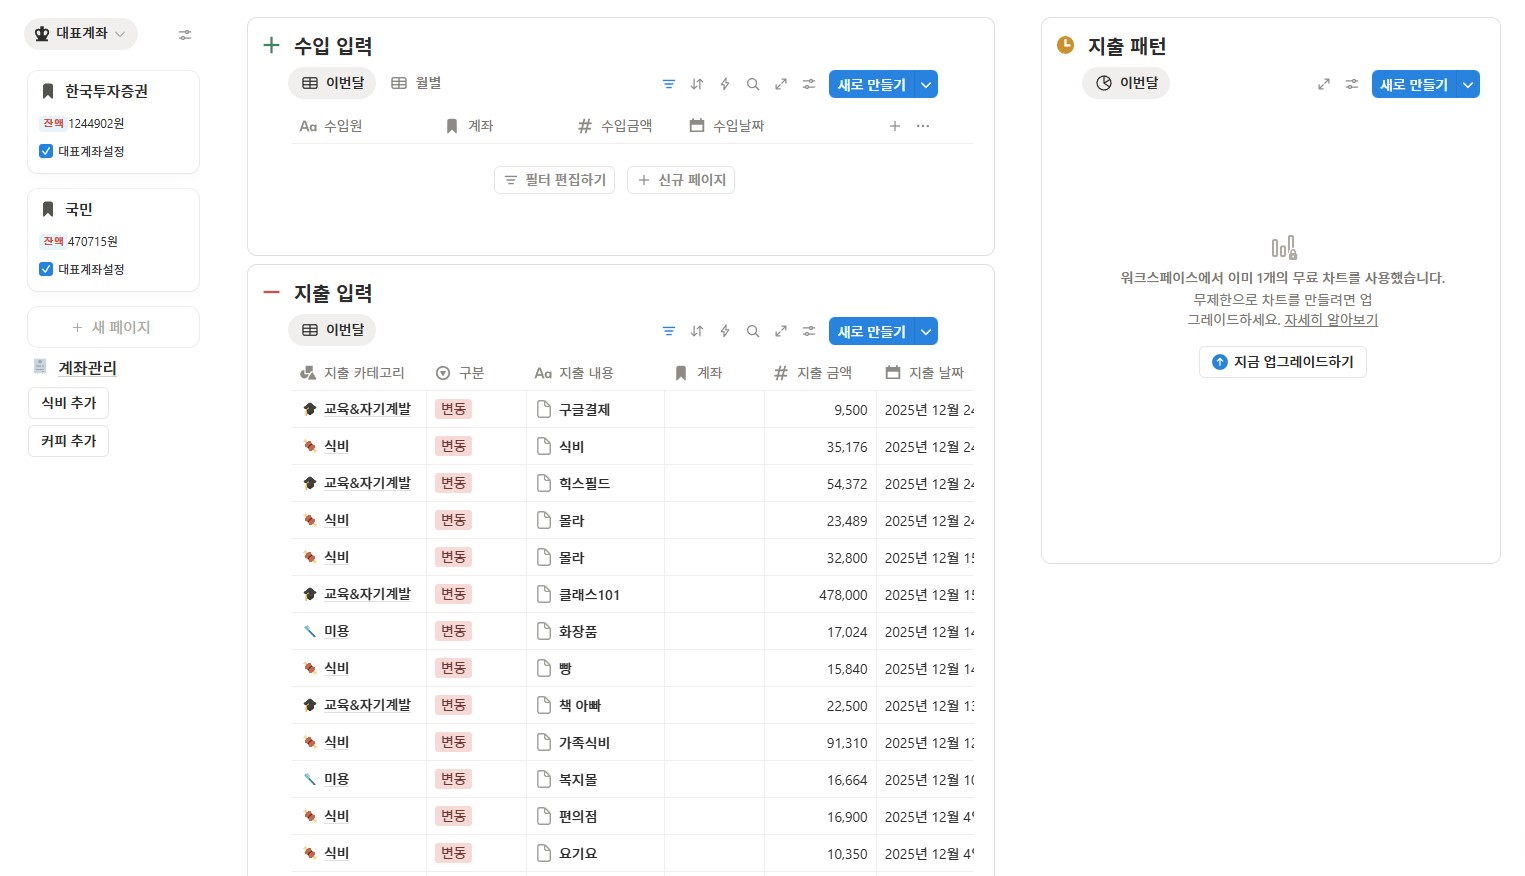Open settings icon in 지출 패턴 panel
The height and width of the screenshot is (876, 1525).
coord(1352,84)
